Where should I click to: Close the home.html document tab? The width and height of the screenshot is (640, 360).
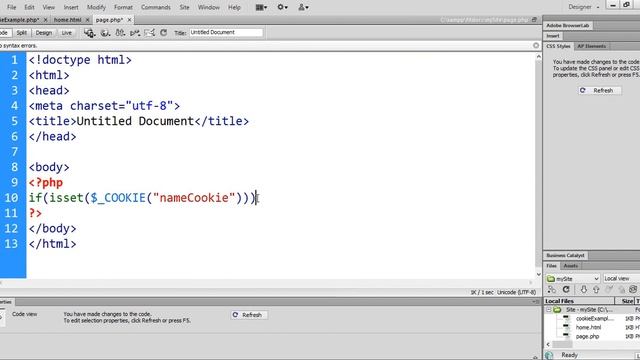(x=87, y=20)
